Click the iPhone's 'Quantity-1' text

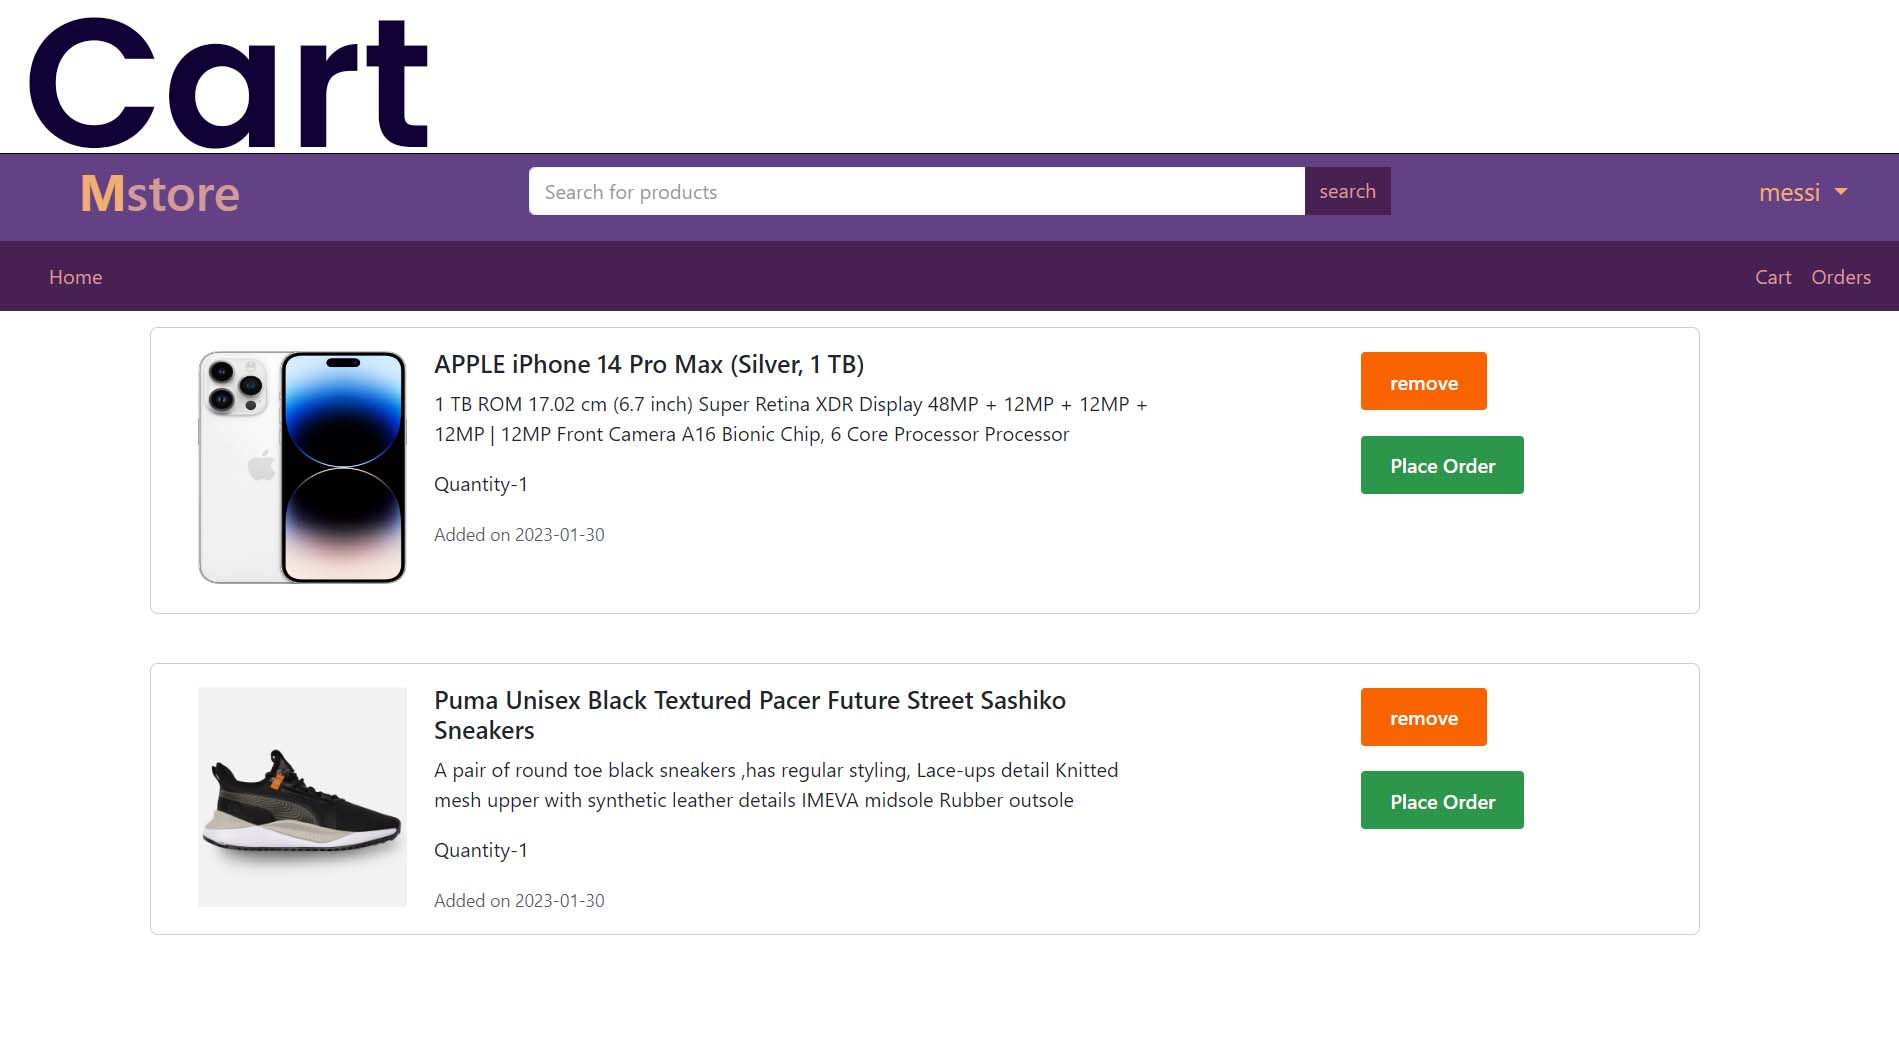point(481,484)
